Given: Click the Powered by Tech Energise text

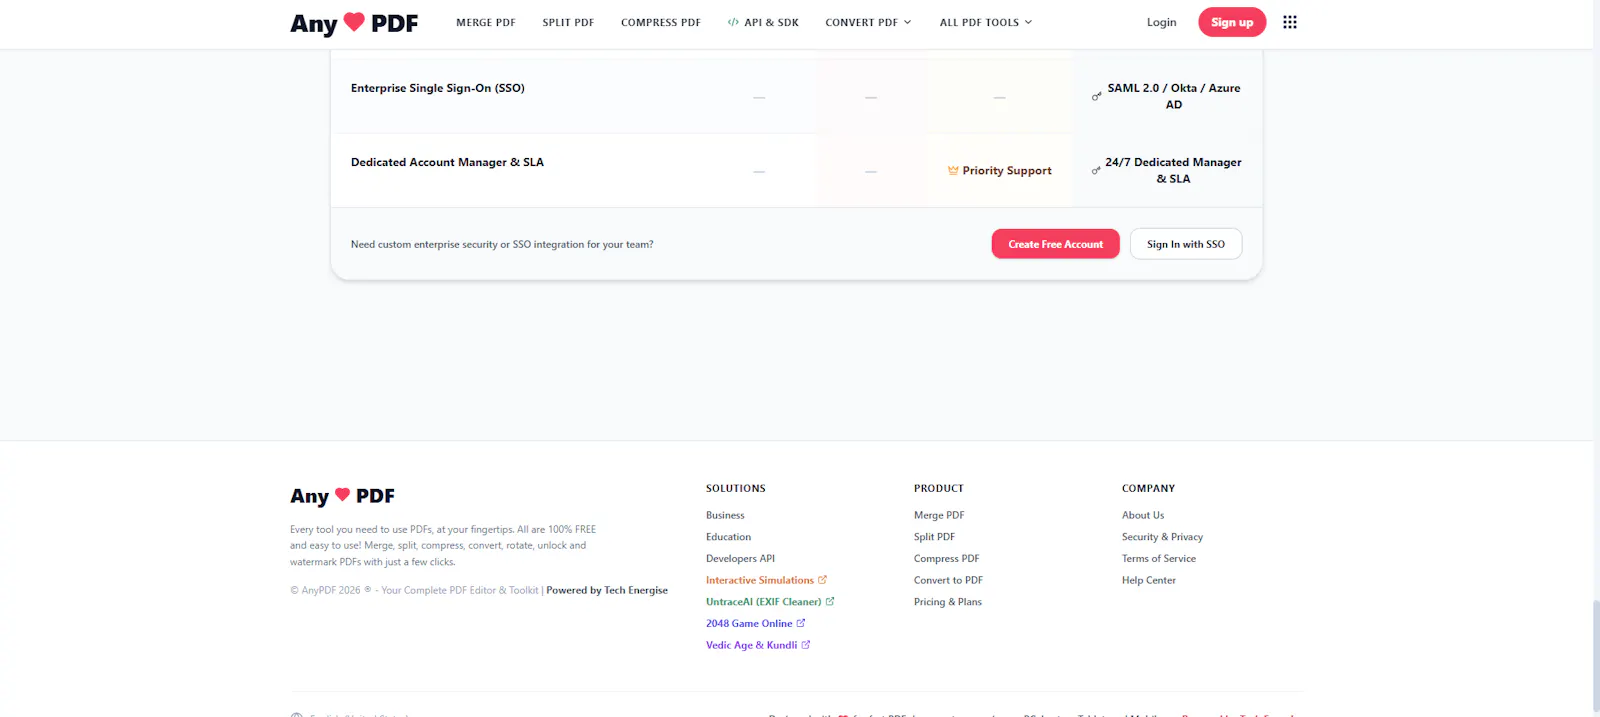Looking at the screenshot, I should point(607,590).
